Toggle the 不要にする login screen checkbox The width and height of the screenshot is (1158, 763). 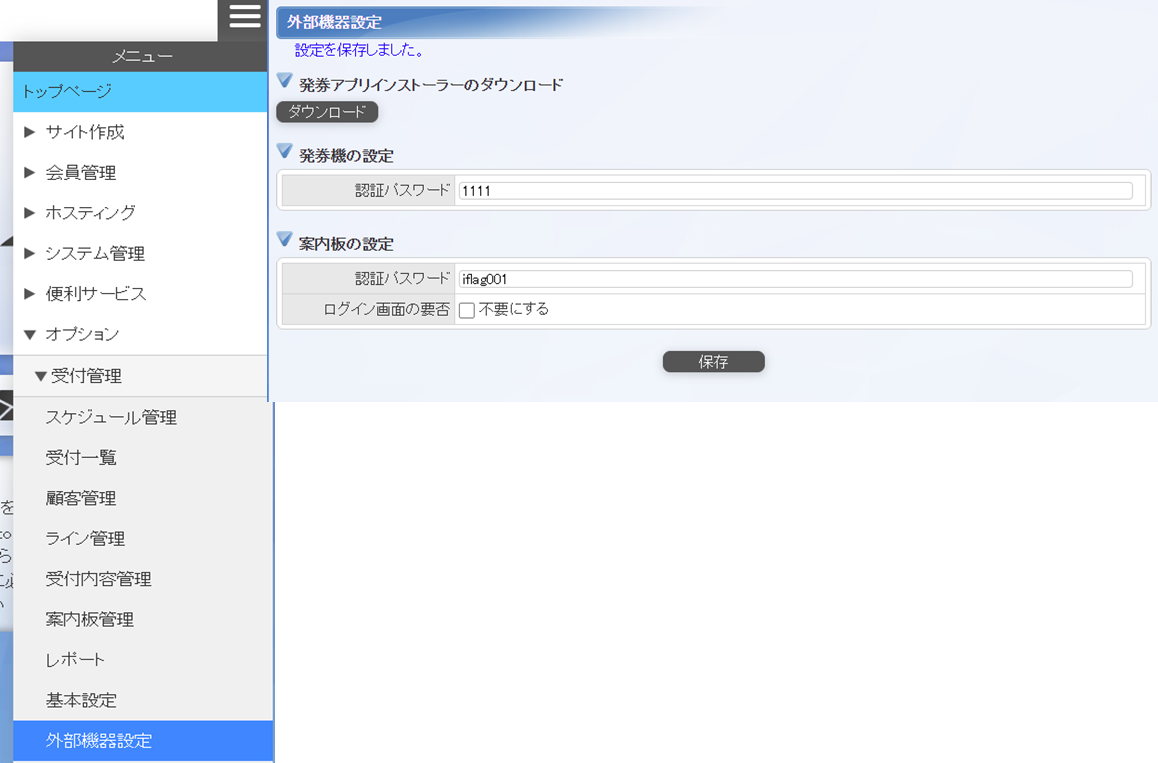pos(467,311)
